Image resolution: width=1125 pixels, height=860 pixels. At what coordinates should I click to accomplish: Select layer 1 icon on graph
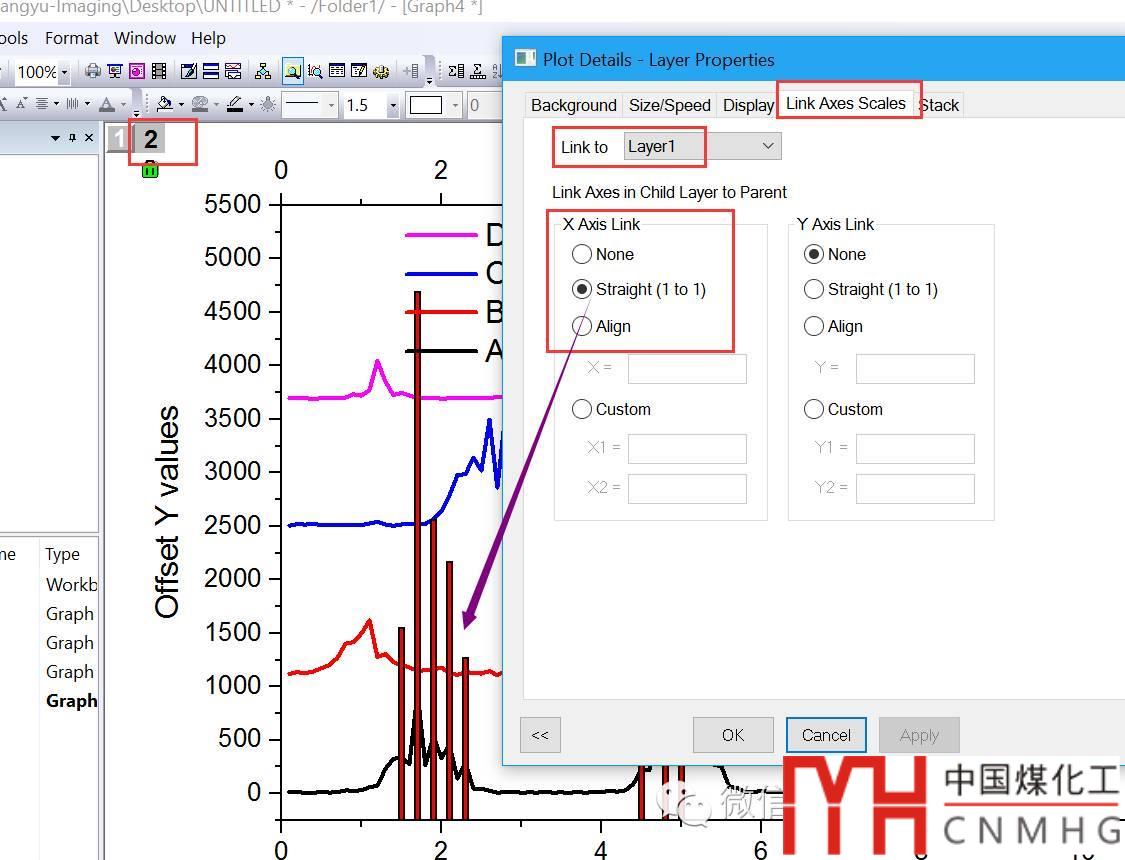[x=118, y=139]
